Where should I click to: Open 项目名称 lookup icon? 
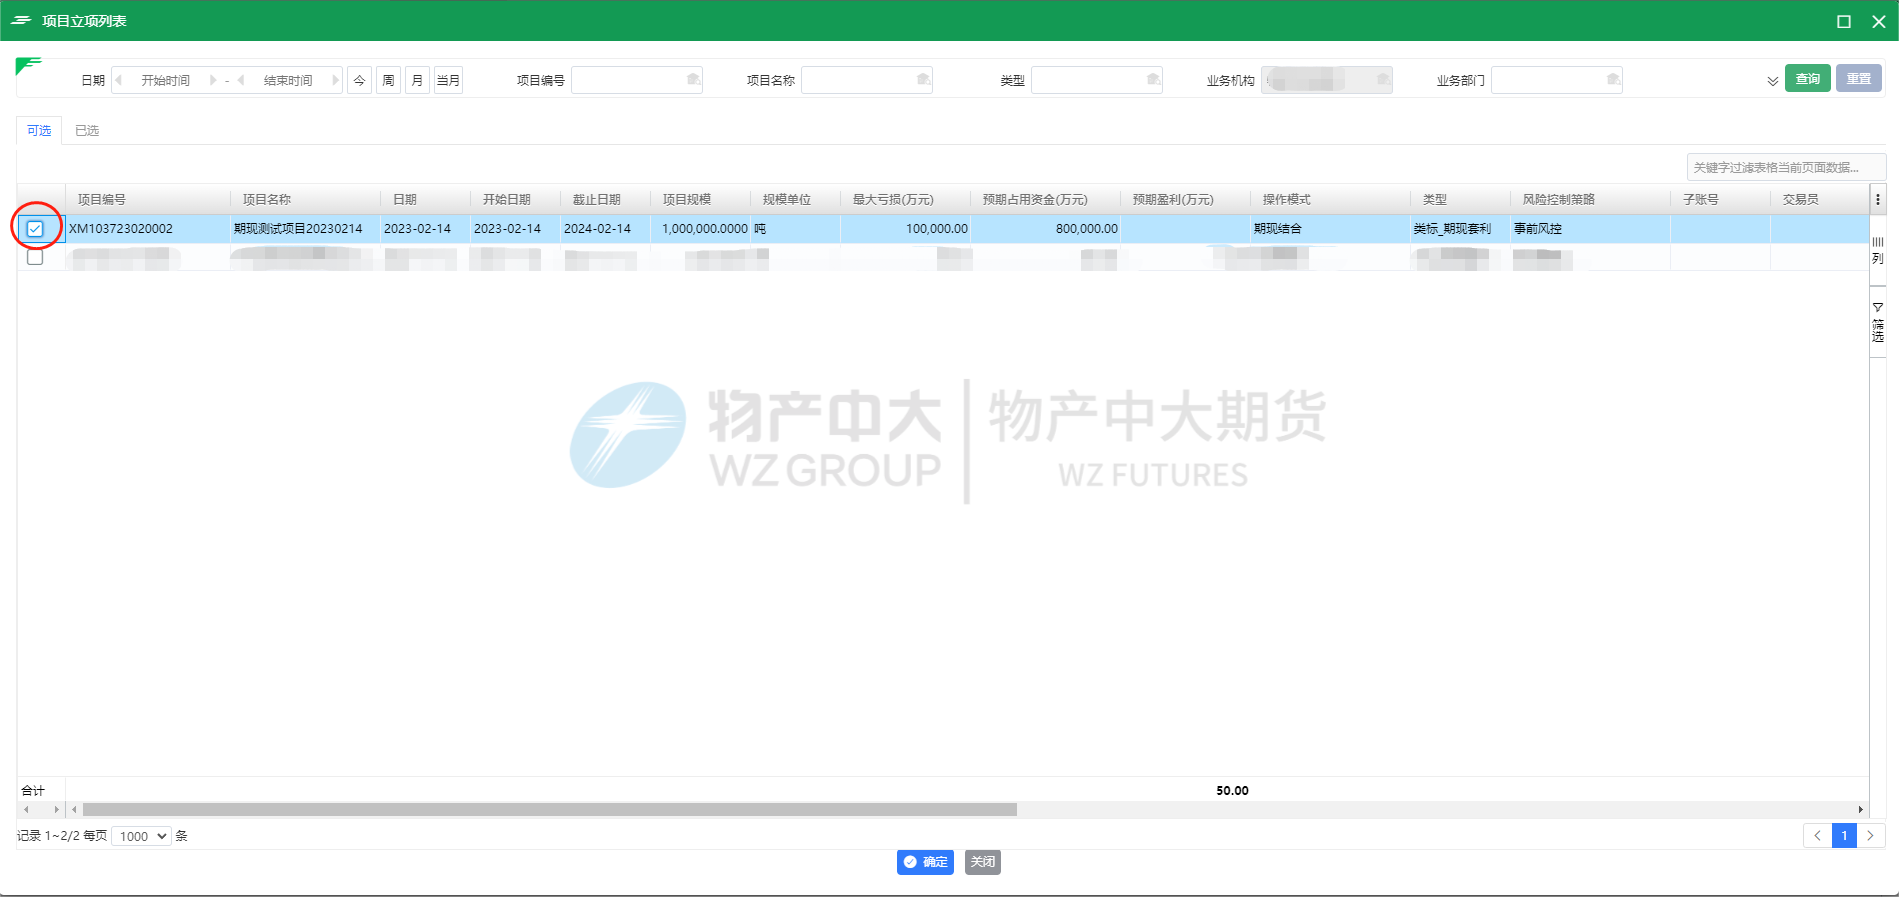pyautogui.click(x=923, y=79)
